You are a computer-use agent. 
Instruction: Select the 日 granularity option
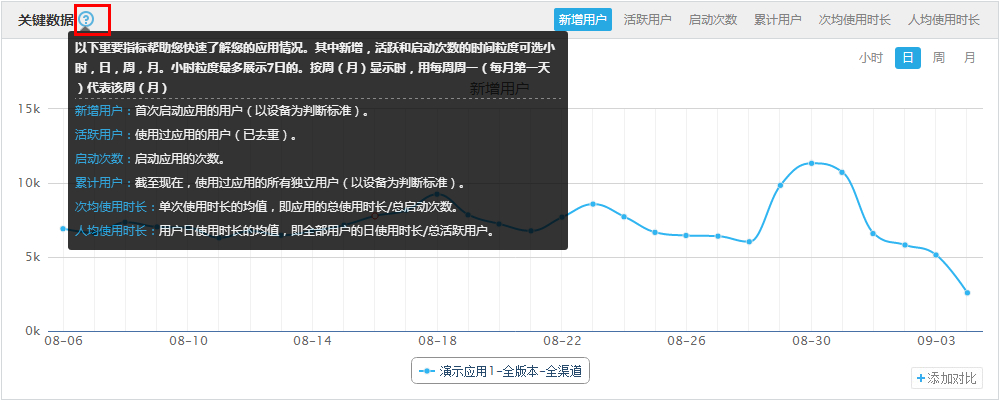908,58
